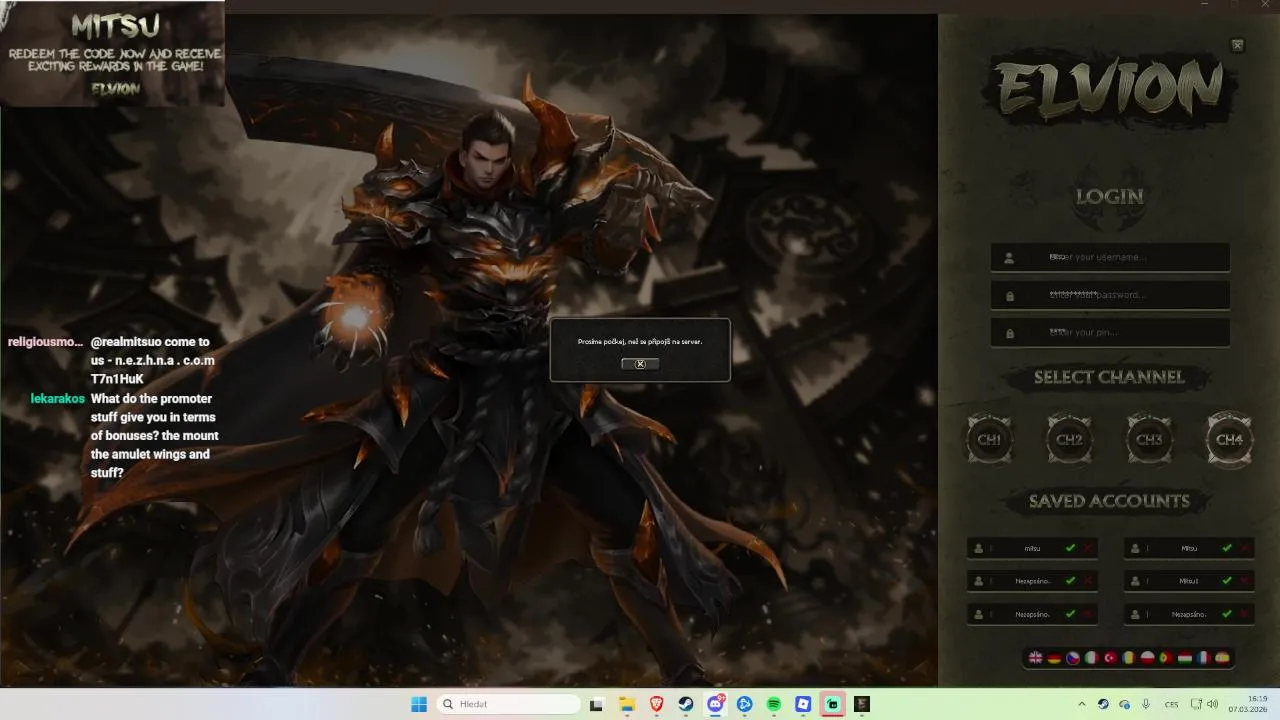Viewport: 1280px width, 720px height.
Task: Focus the username input field
Action: 1110,257
